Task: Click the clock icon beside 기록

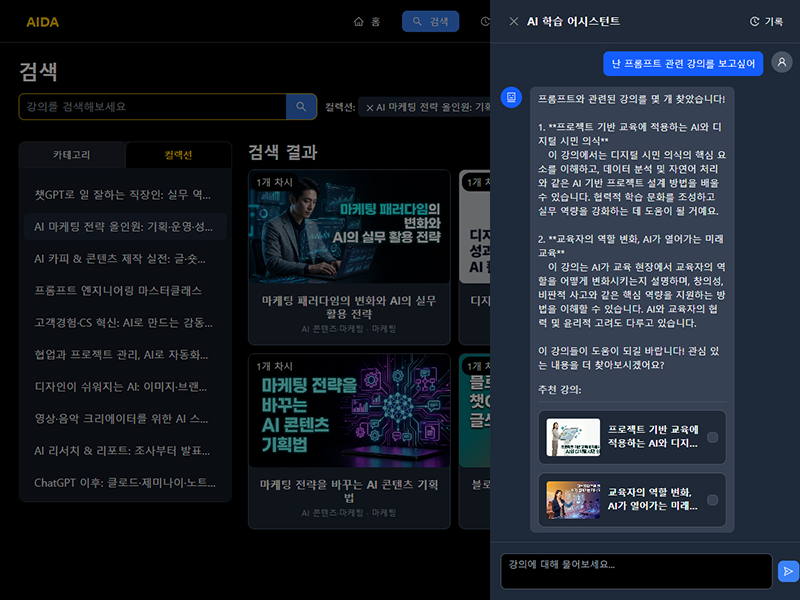Action: click(x=754, y=21)
